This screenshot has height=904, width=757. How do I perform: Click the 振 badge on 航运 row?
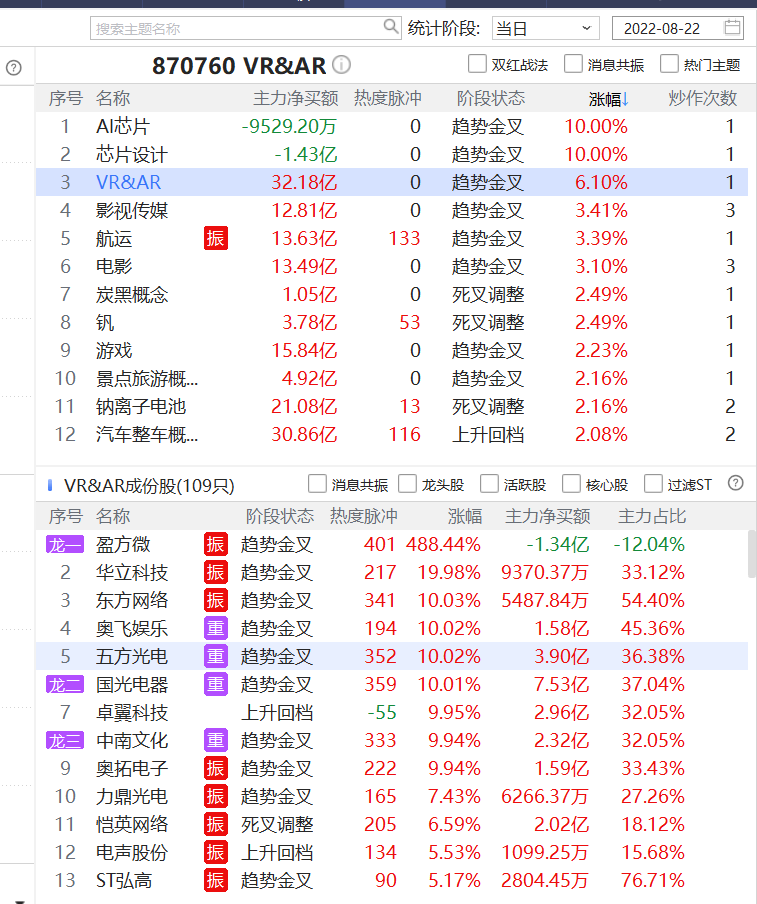[216, 238]
